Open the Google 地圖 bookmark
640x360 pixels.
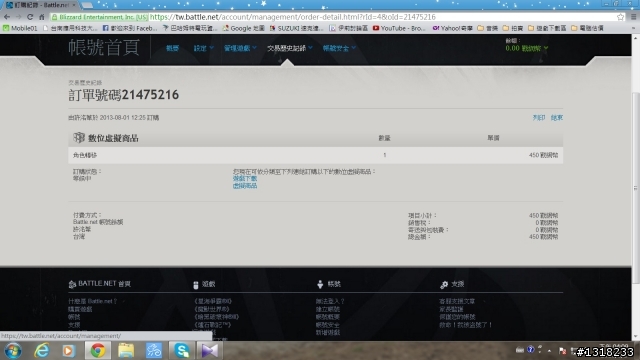(x=244, y=28)
